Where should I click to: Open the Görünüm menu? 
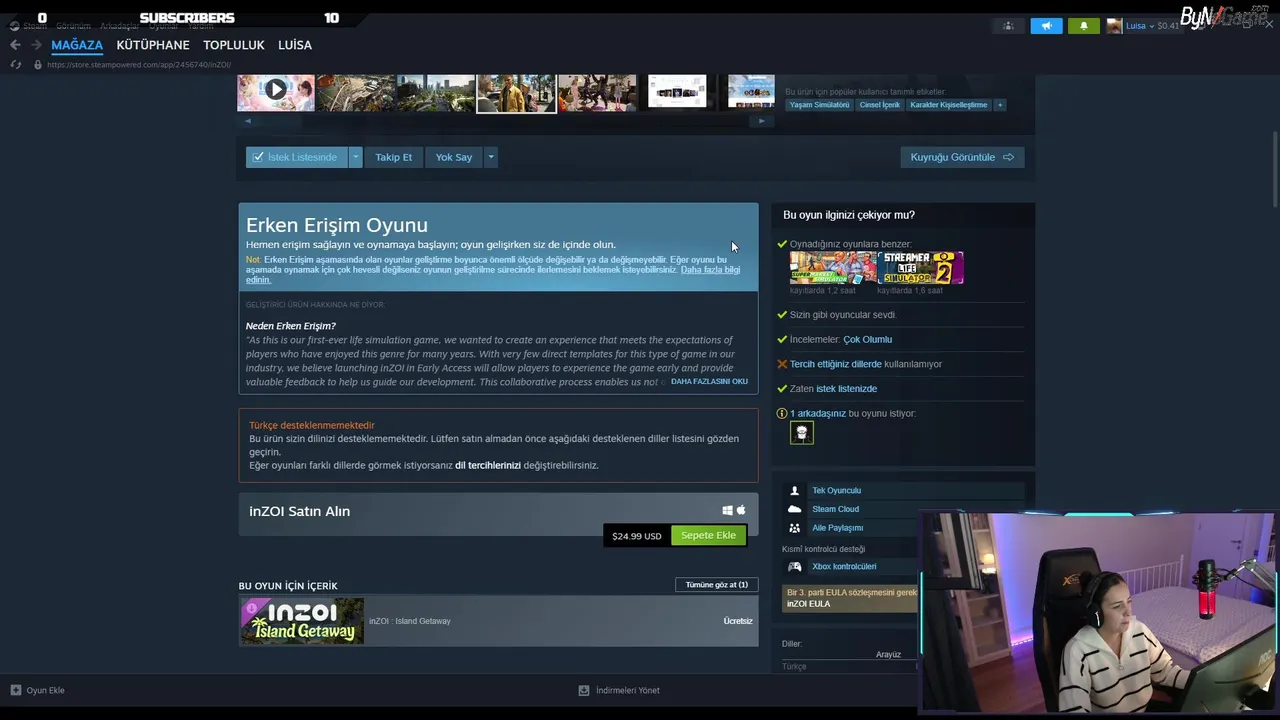pos(73,26)
